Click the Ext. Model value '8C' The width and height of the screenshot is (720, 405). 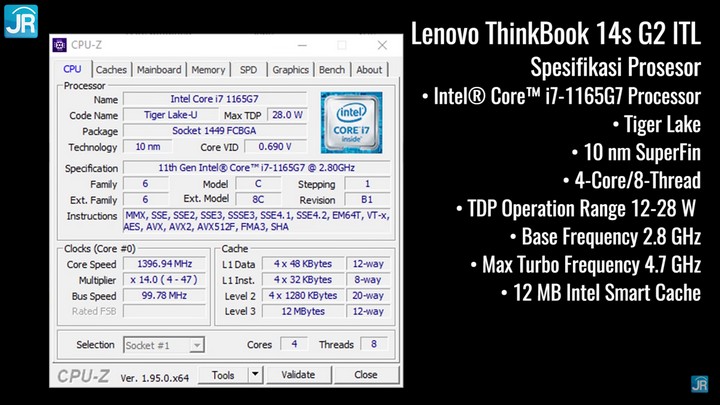pos(258,200)
